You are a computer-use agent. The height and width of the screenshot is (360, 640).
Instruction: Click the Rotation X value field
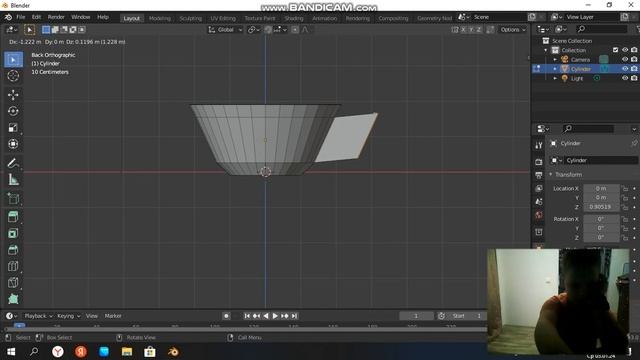601,219
